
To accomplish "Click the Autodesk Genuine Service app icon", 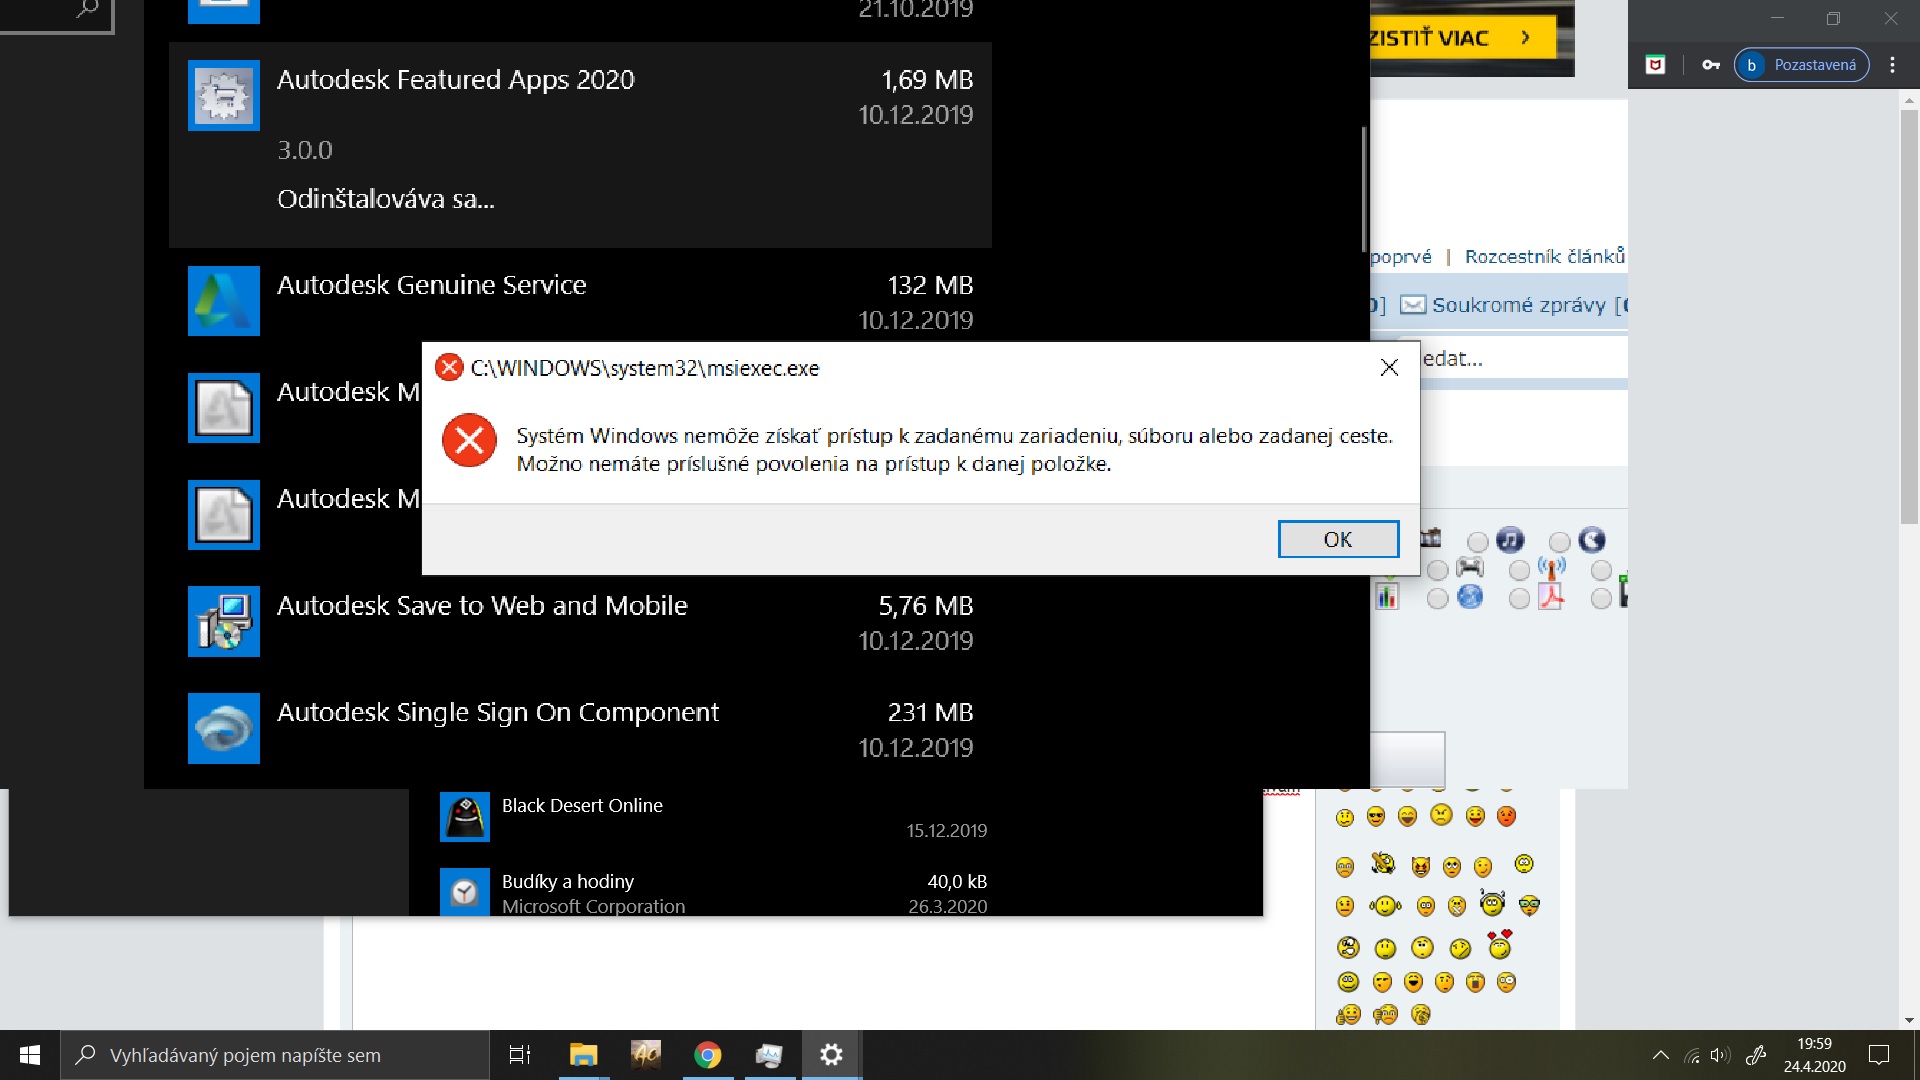I will [223, 301].
